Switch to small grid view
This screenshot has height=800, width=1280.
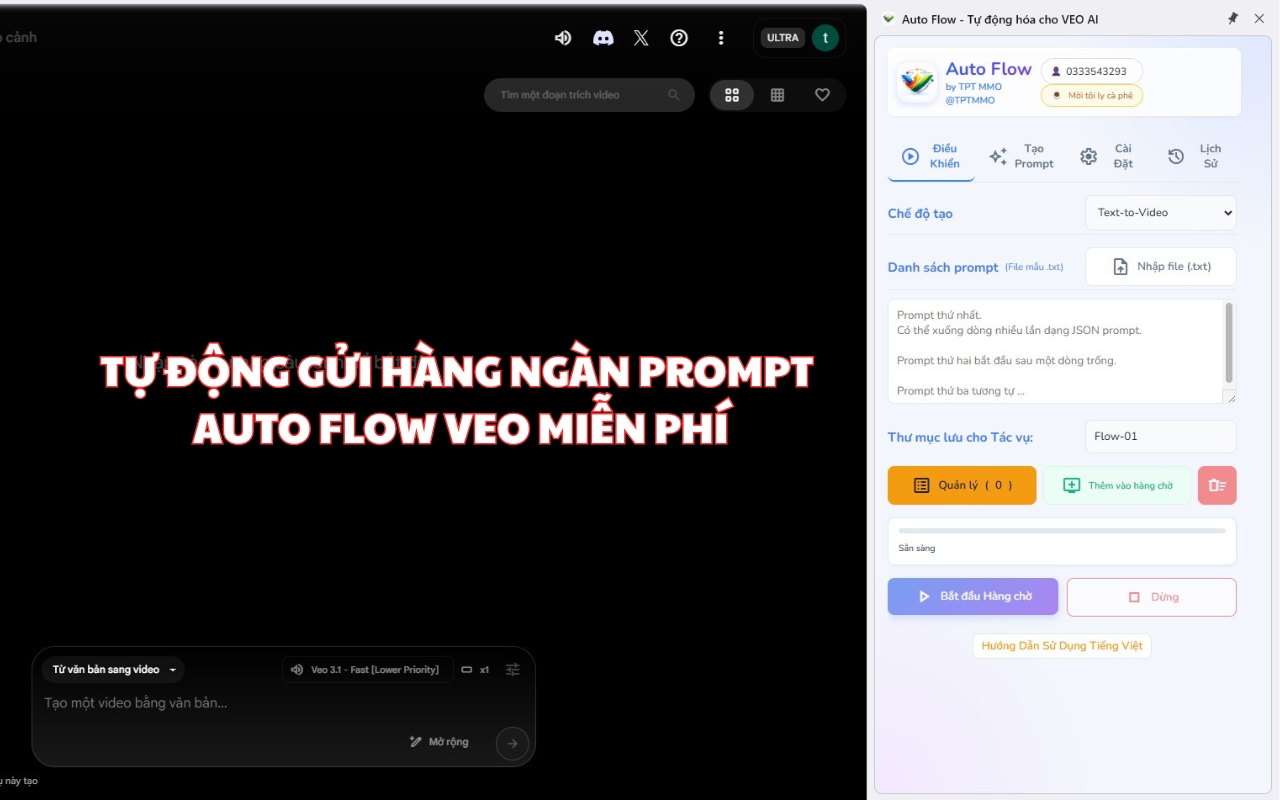click(x=777, y=95)
